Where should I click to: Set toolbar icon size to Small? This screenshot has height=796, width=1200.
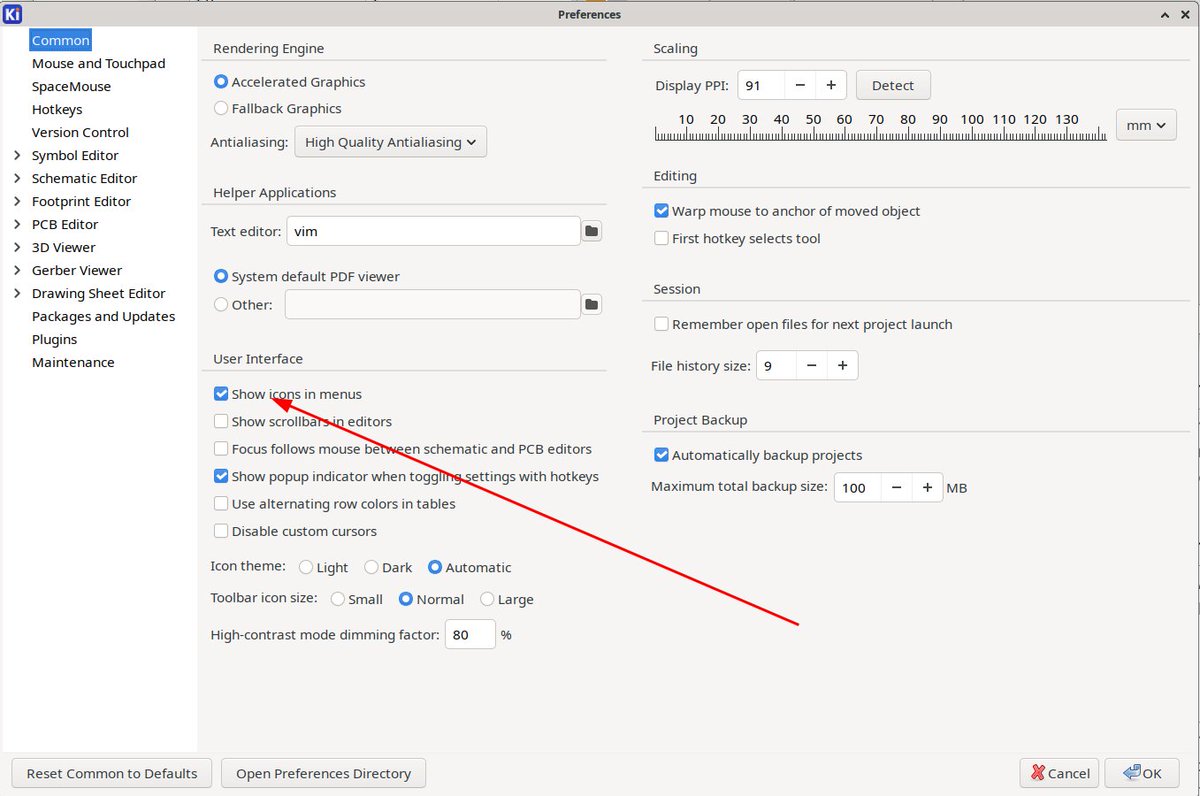click(x=338, y=599)
